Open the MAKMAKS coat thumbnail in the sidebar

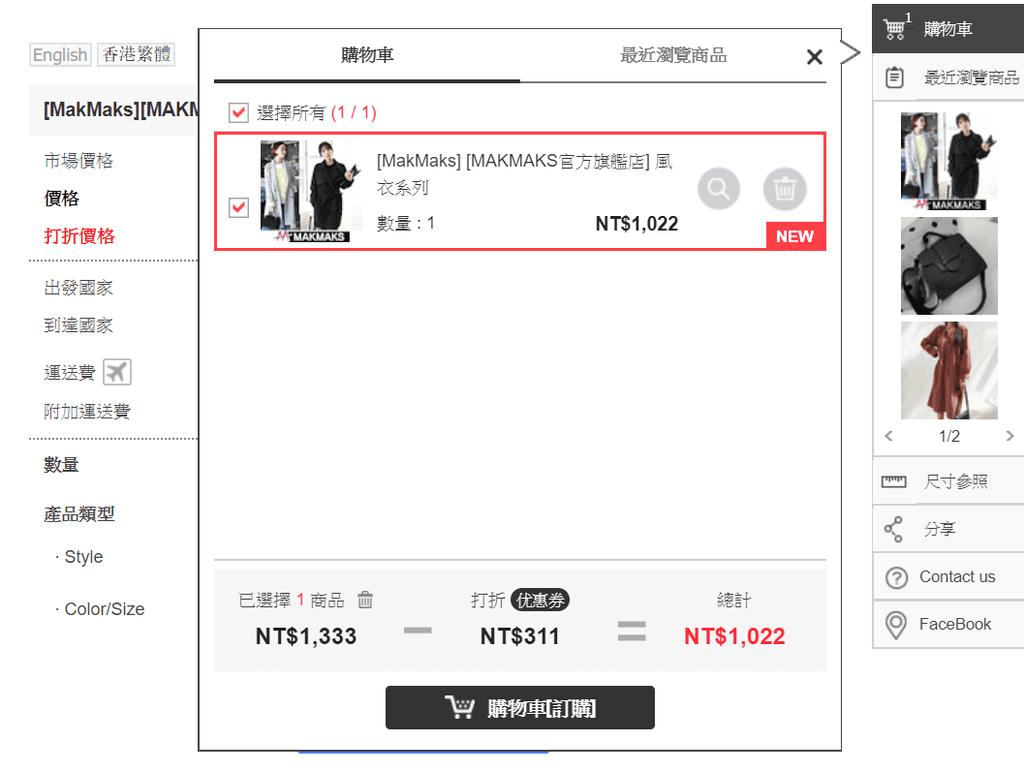coord(949,161)
